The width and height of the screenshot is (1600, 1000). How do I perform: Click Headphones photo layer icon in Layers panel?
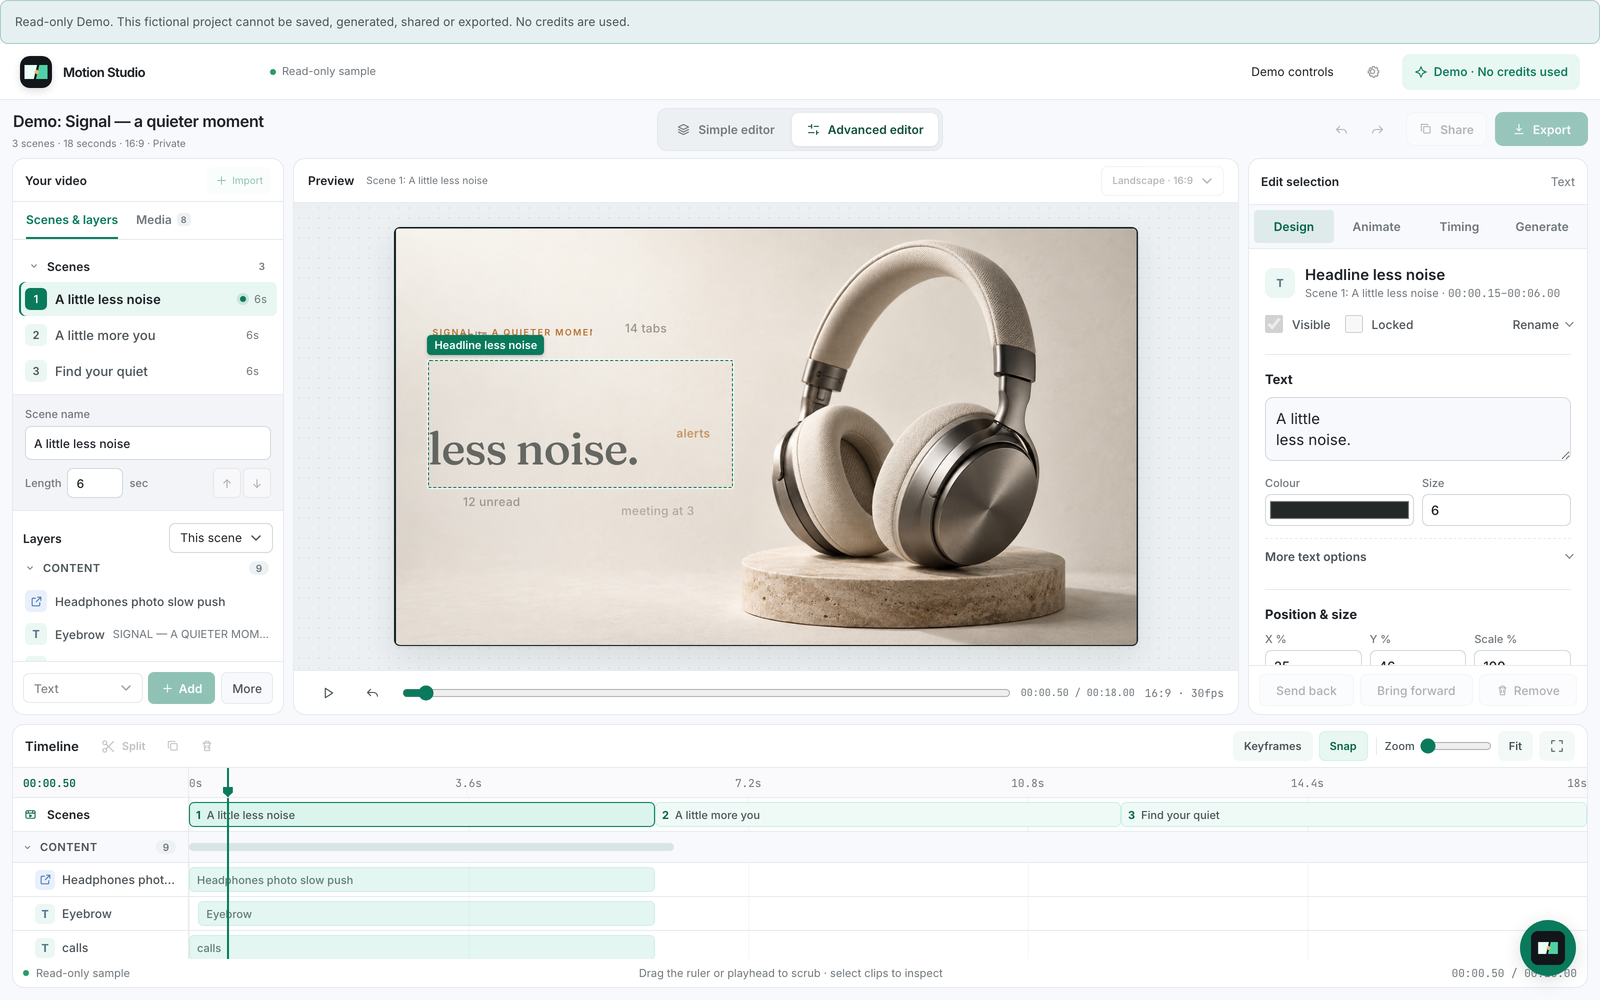(x=36, y=601)
